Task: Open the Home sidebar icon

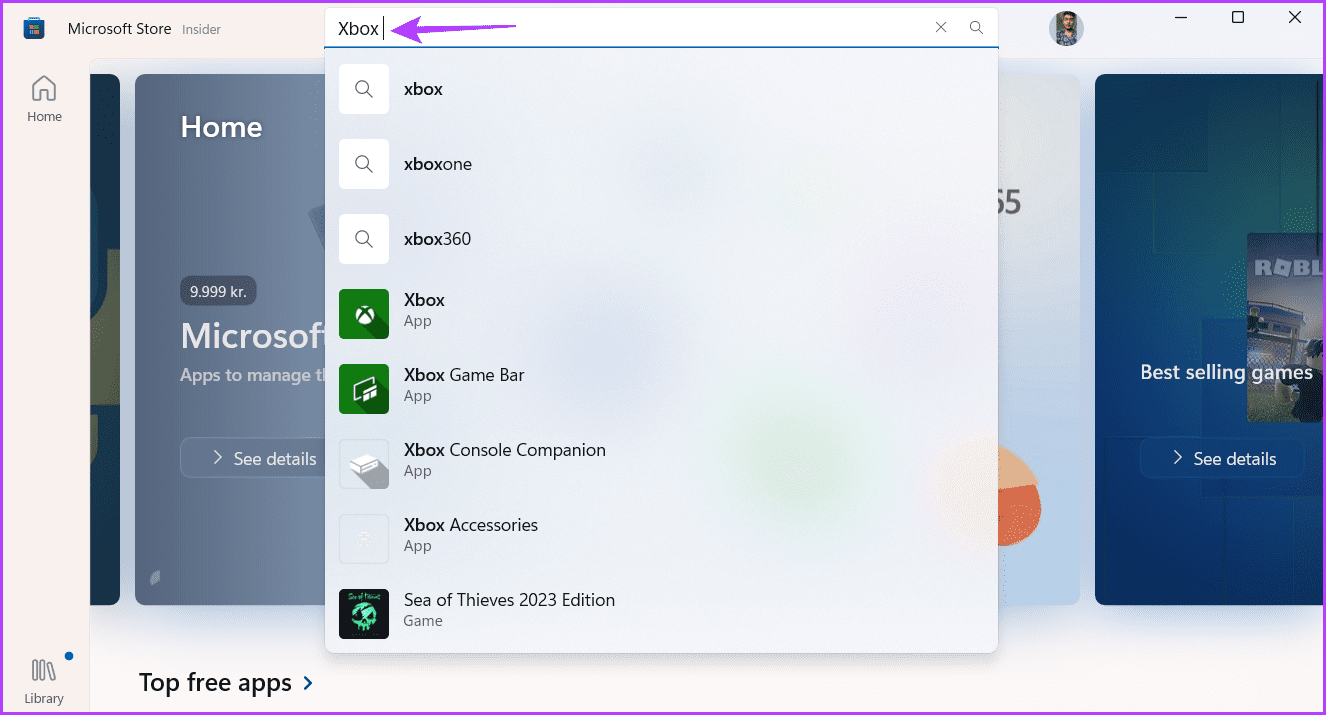Action: 44,99
